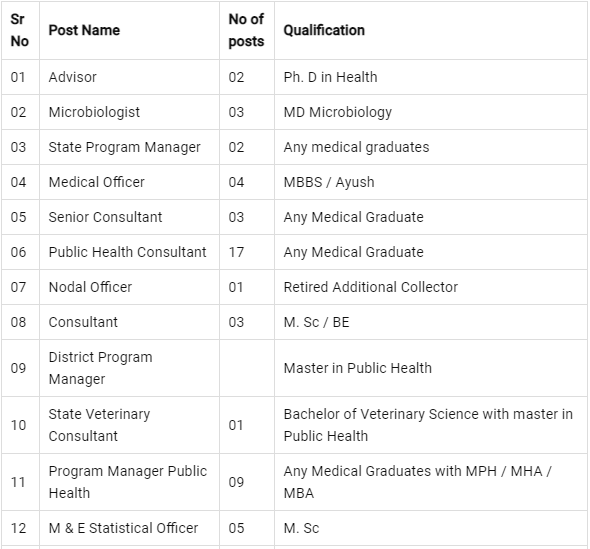This screenshot has height=549, width=590.
Task: Click the 'Sr No' header cell
Action: pyautogui.click(x=20, y=30)
